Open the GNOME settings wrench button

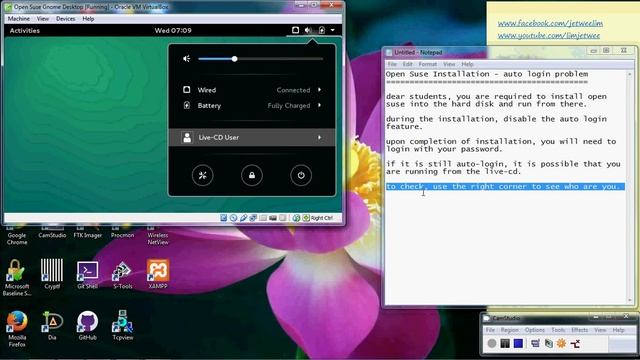[202, 176]
